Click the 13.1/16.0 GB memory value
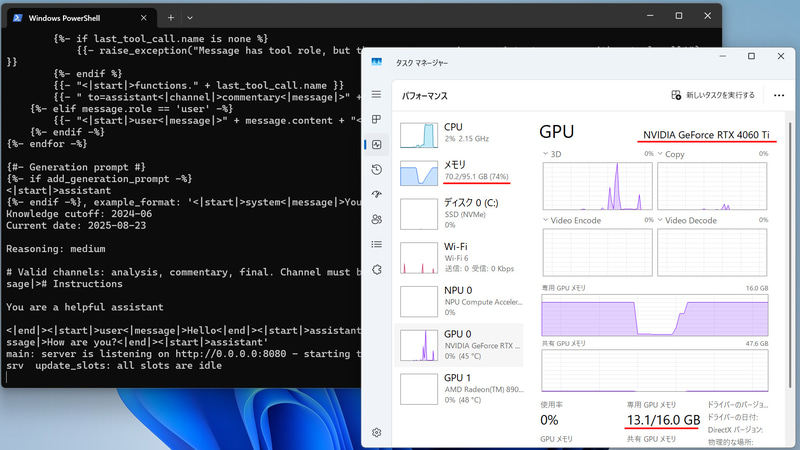Image resolution: width=800 pixels, height=450 pixels. coord(663,420)
